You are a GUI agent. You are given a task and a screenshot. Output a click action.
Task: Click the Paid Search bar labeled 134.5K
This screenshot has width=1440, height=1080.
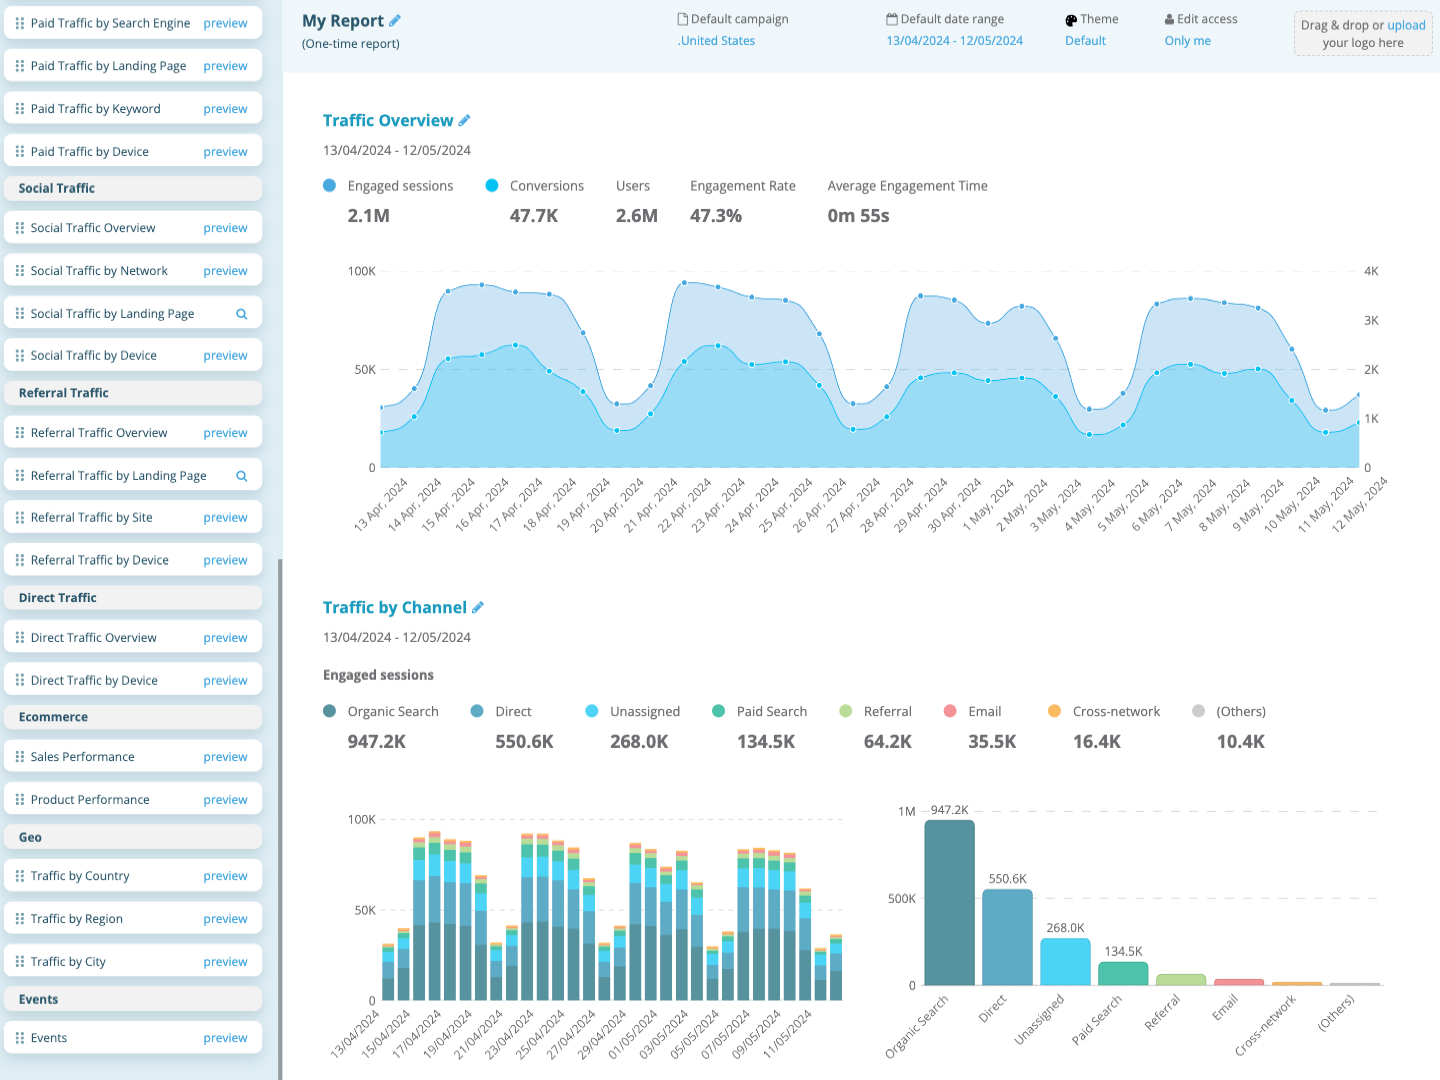tap(1123, 974)
